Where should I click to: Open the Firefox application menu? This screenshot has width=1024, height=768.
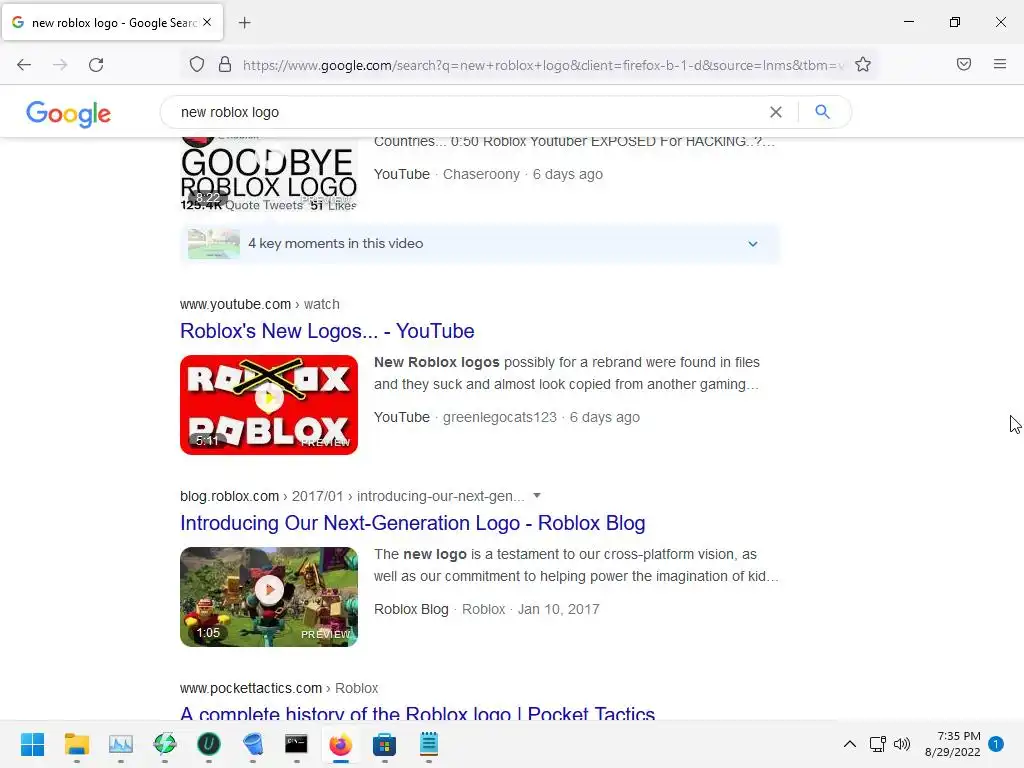click(x=1000, y=64)
